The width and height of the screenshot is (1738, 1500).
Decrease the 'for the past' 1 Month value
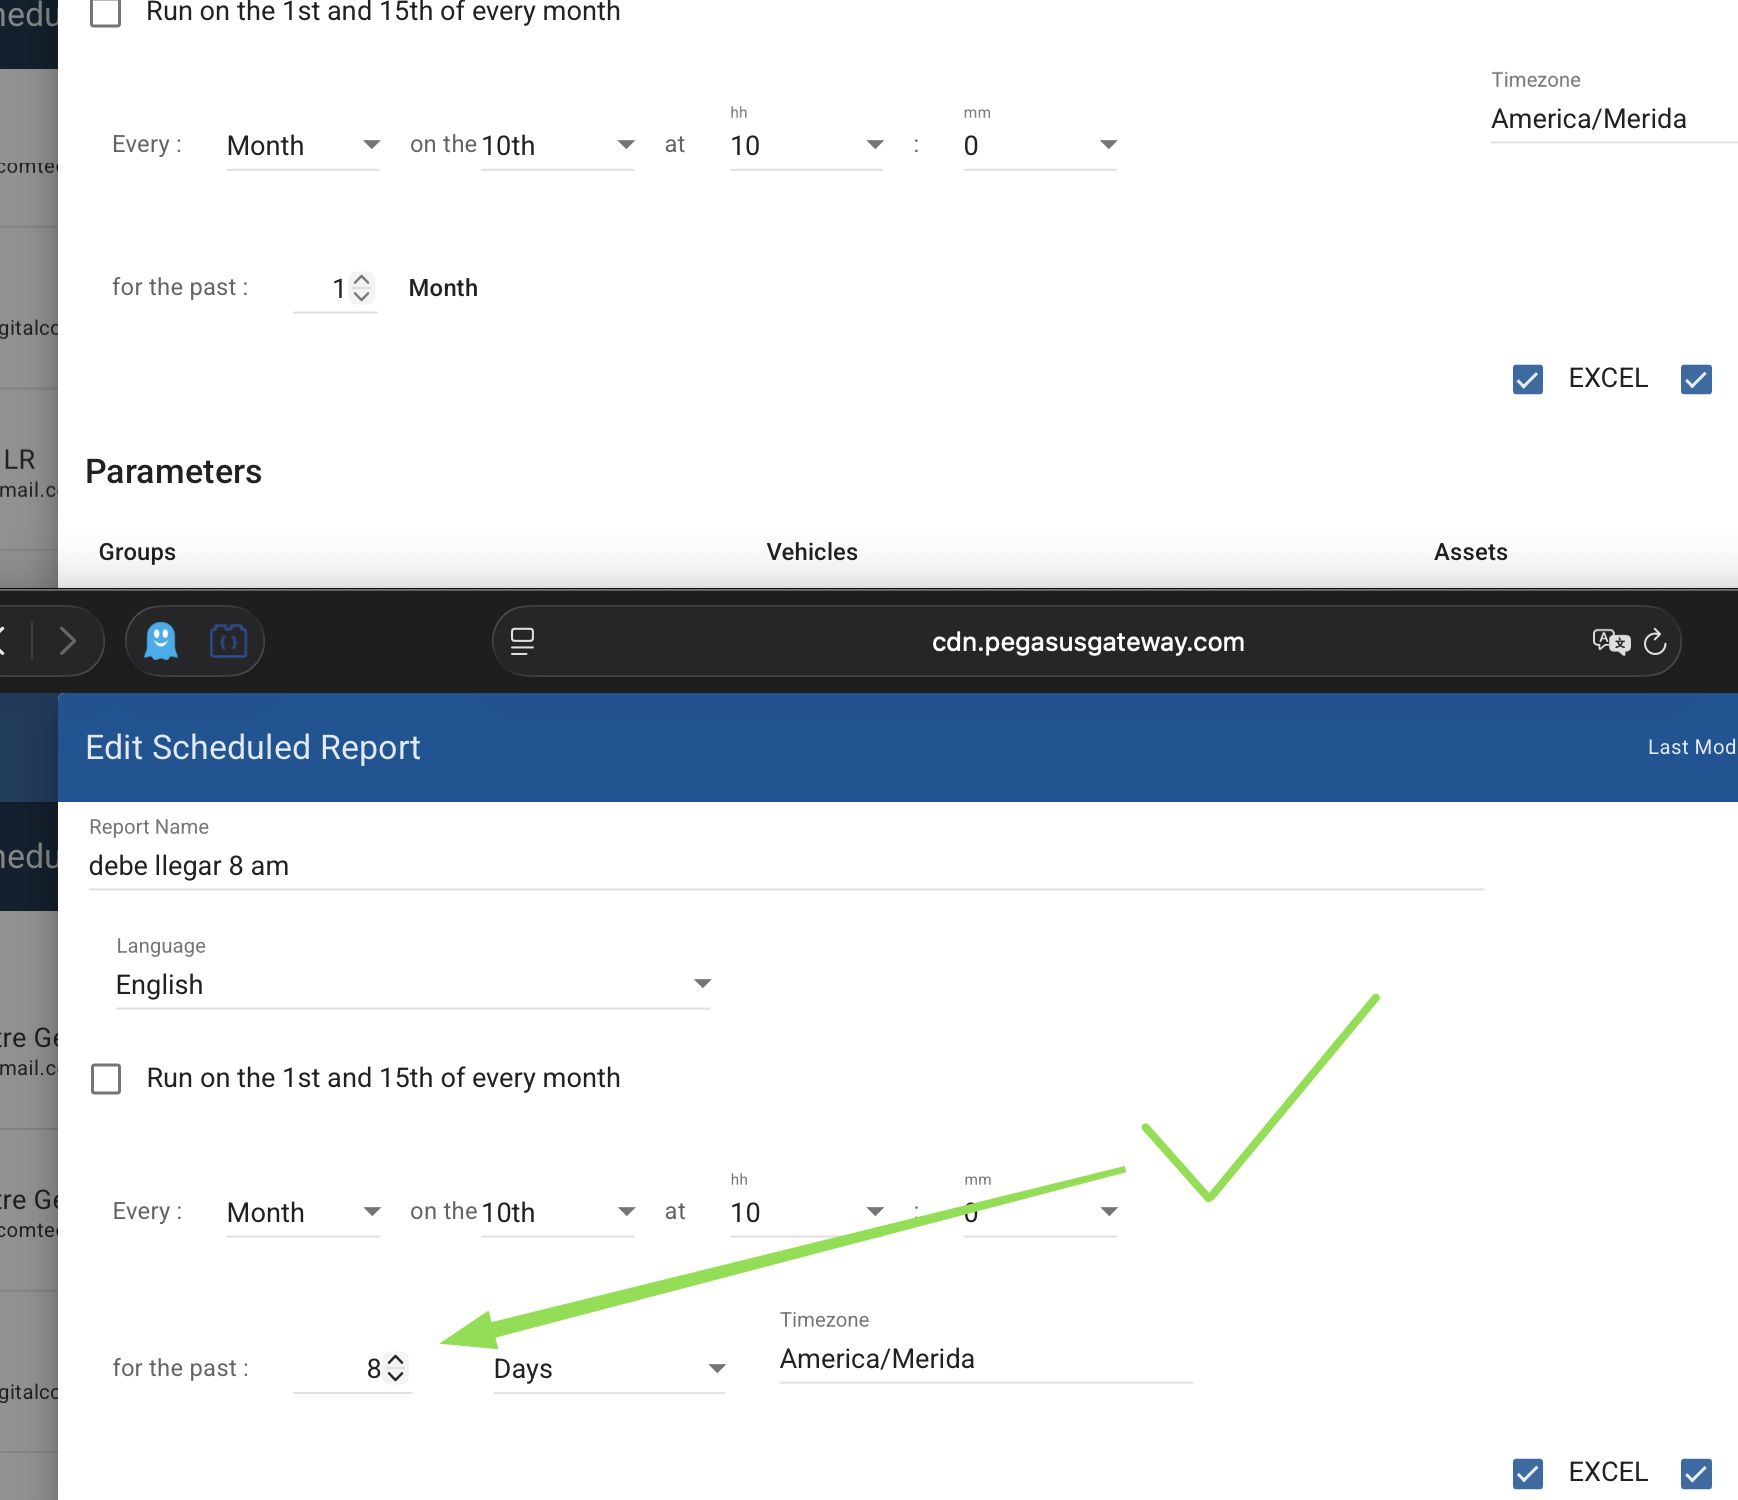pos(362,296)
